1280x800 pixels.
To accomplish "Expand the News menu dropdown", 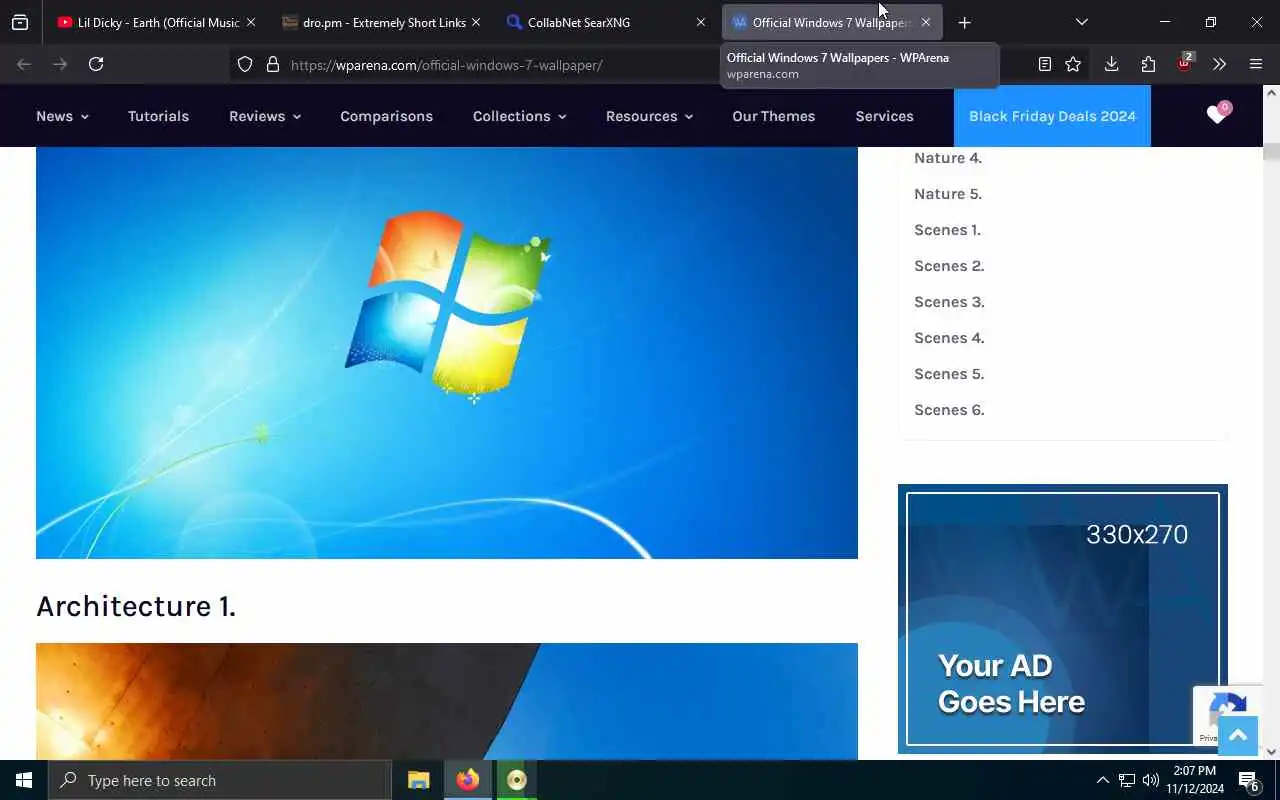I will coord(63,116).
